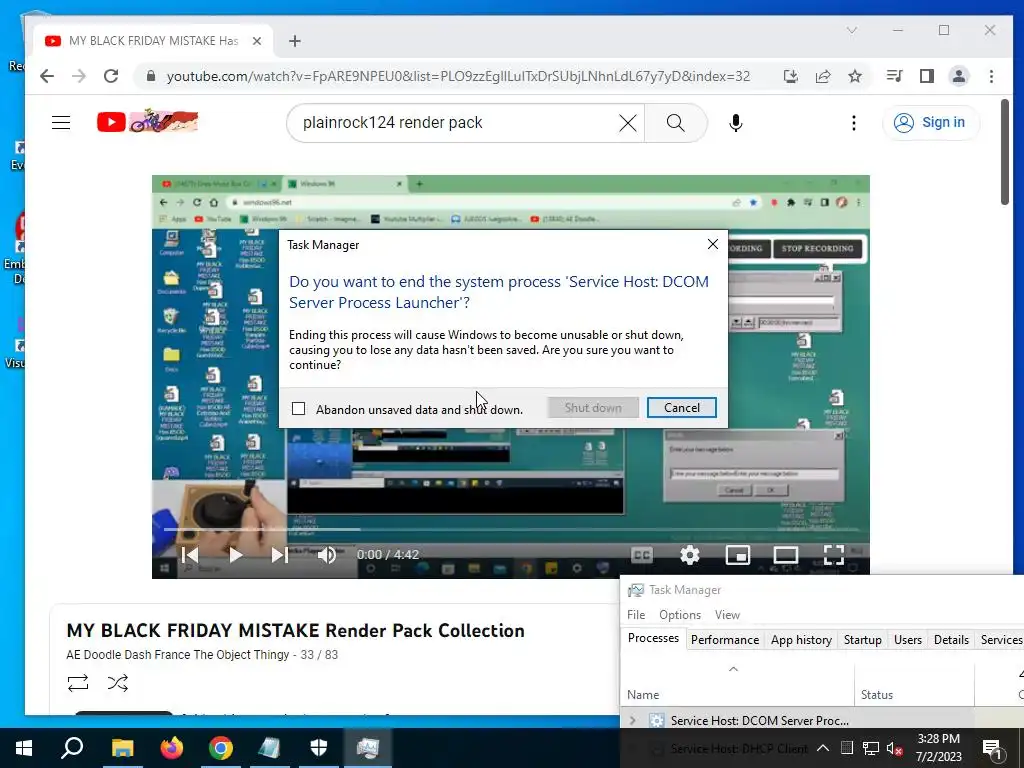Enable miniplayer mode
The width and height of the screenshot is (1024, 768).
click(x=737, y=555)
